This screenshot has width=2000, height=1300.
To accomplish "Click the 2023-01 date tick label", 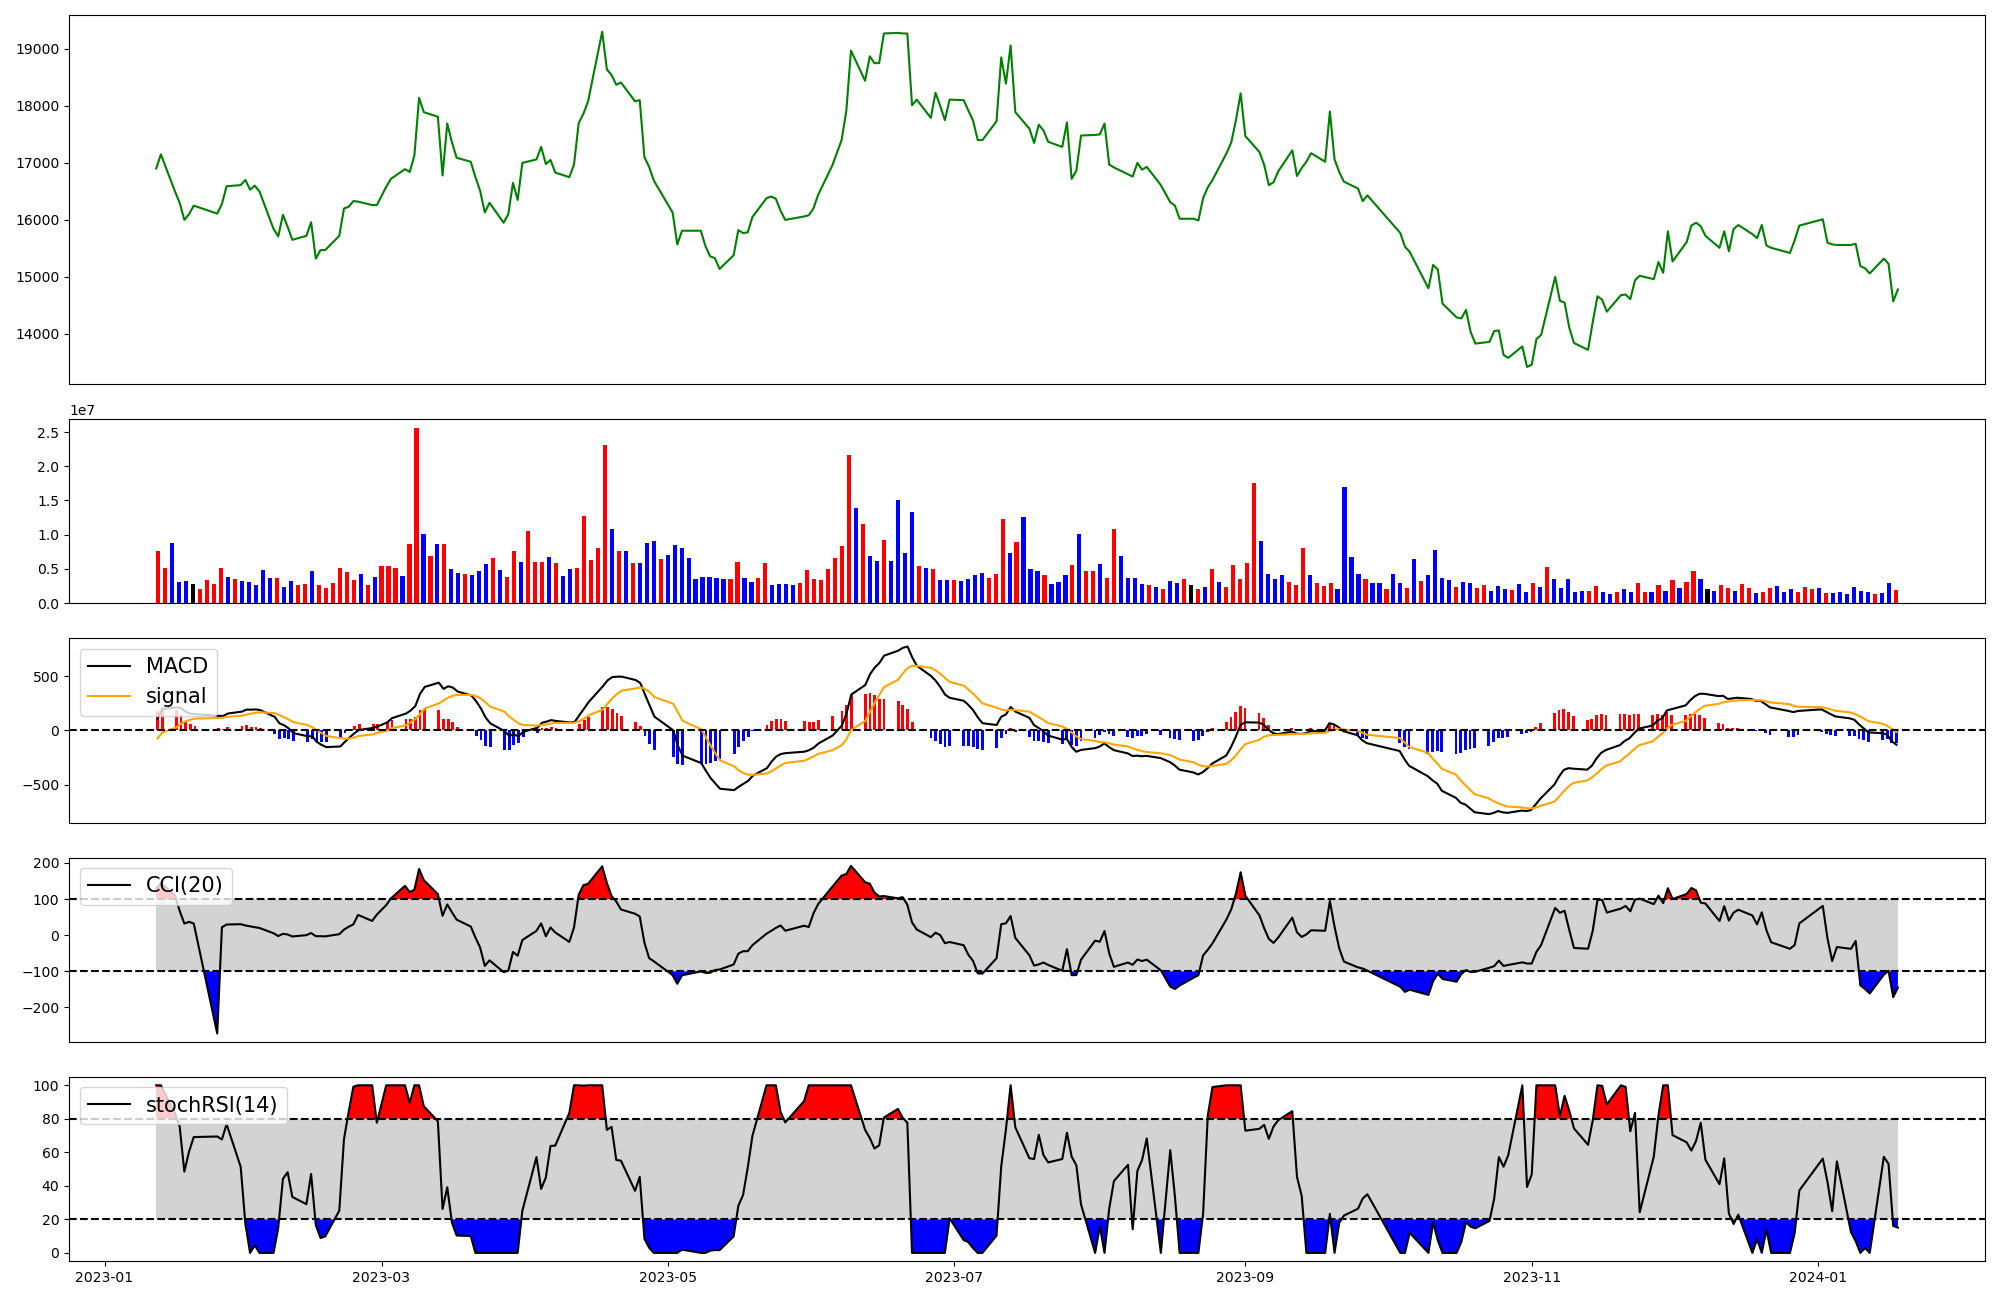I will [104, 1277].
